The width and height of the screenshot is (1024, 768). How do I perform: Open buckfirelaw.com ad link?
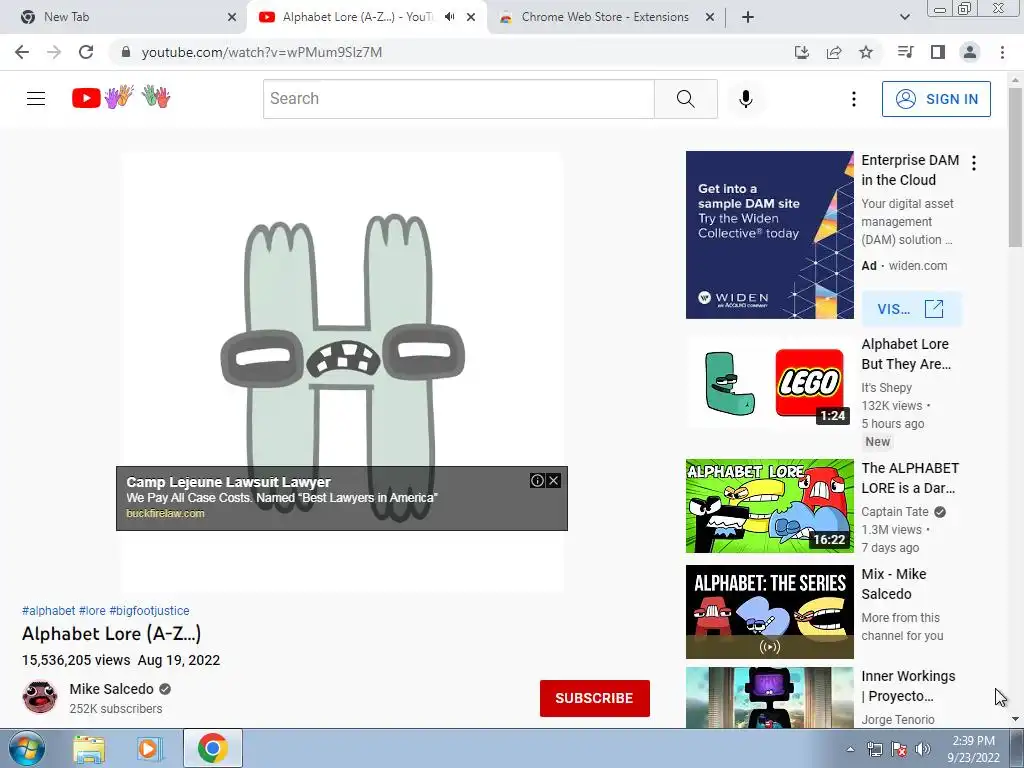click(165, 513)
